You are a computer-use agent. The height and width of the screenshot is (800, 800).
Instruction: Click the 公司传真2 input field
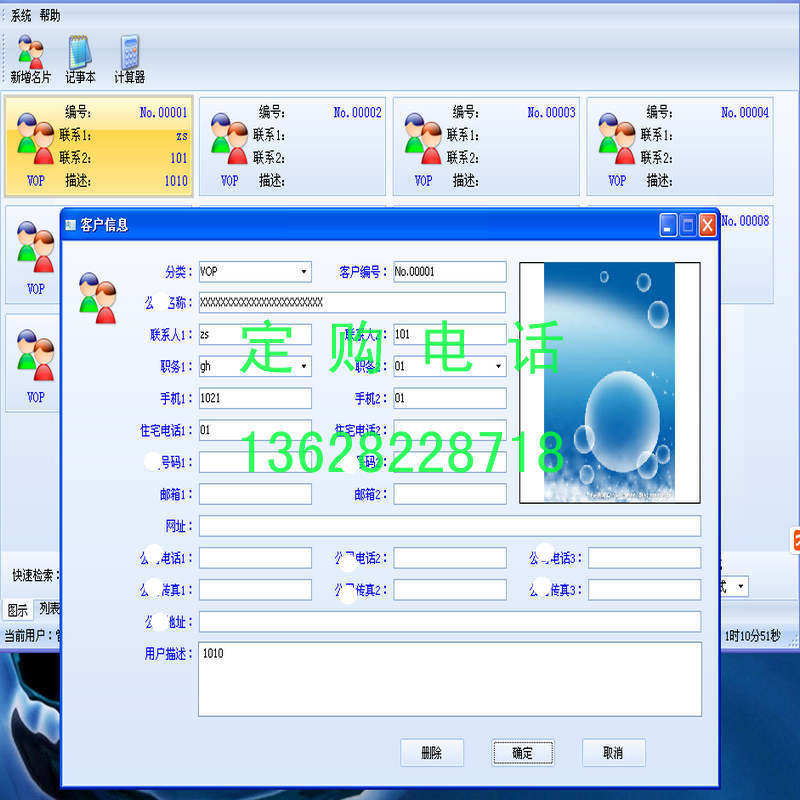point(449,590)
